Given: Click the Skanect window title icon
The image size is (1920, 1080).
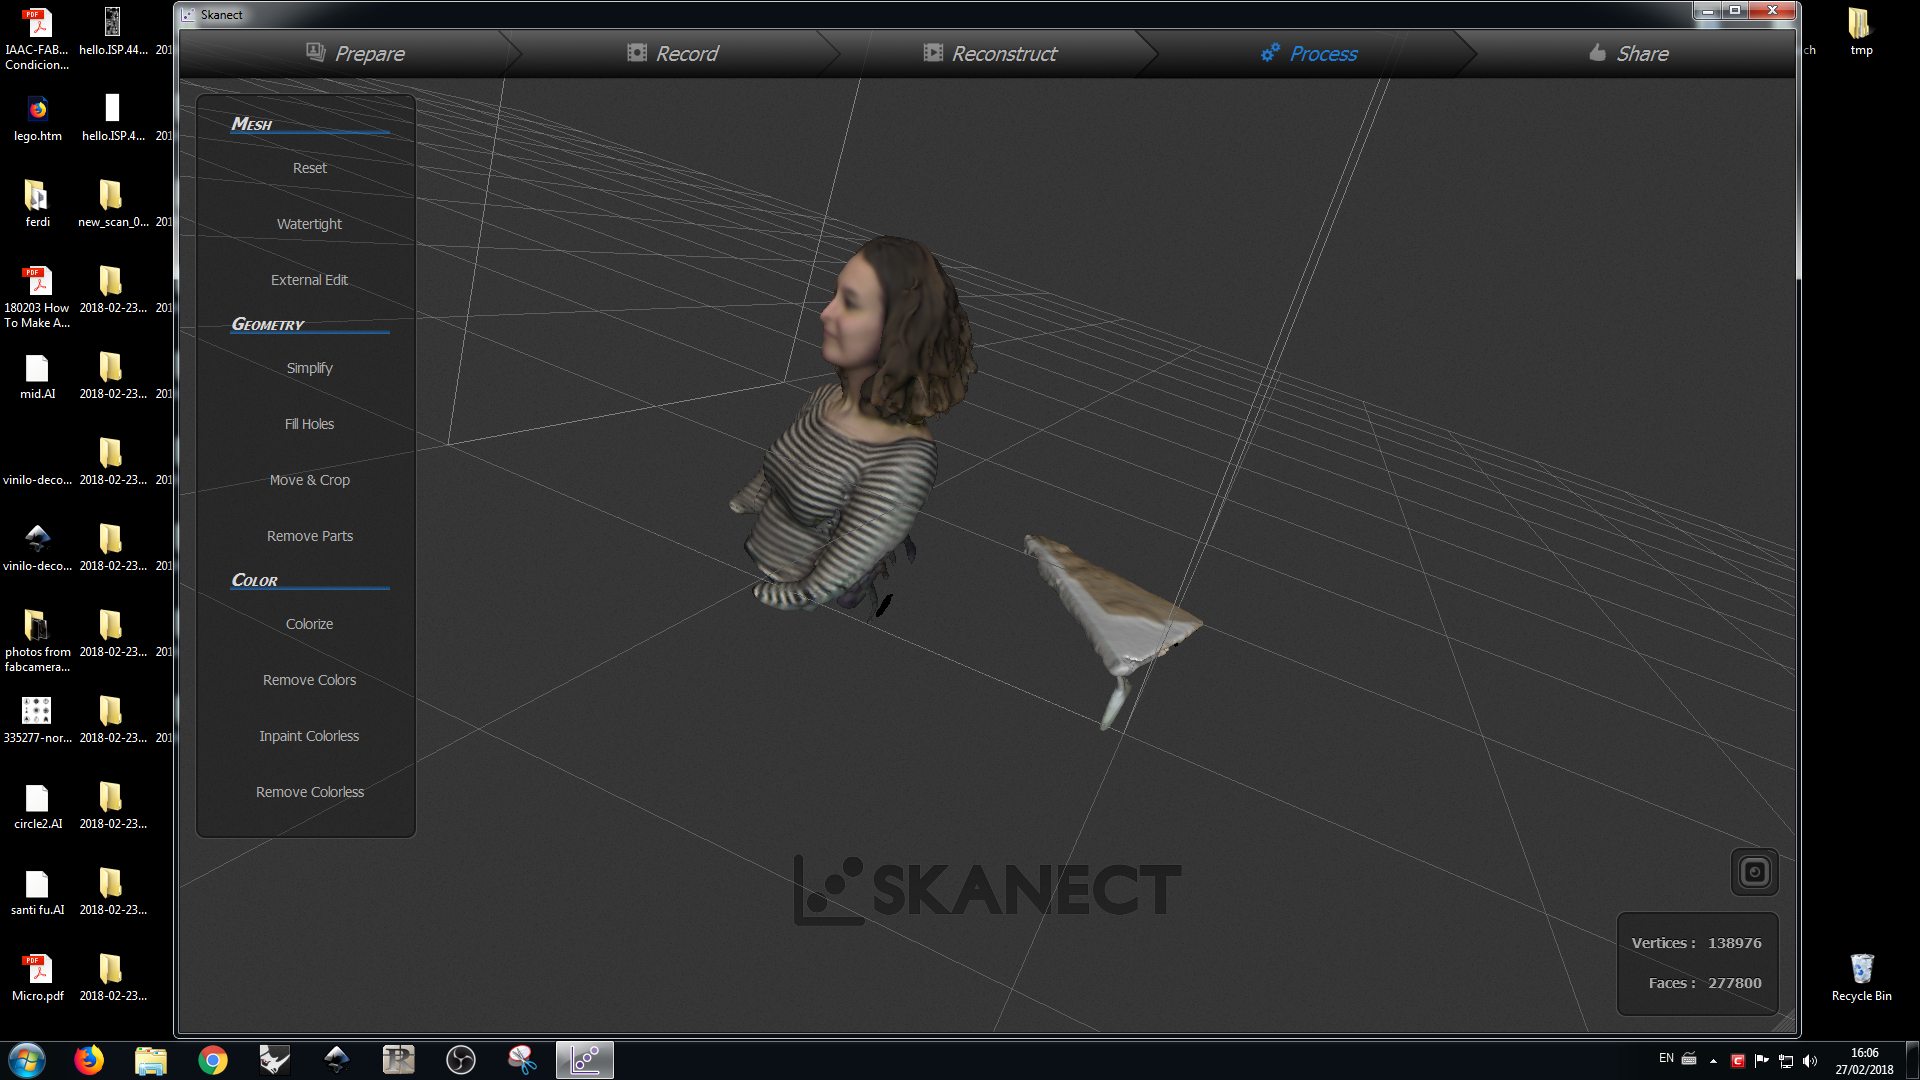Looking at the screenshot, I should (x=188, y=14).
